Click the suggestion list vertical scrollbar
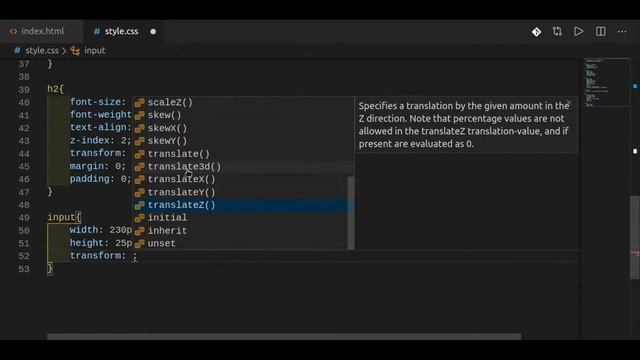The width and height of the screenshot is (640, 360). [x=351, y=212]
